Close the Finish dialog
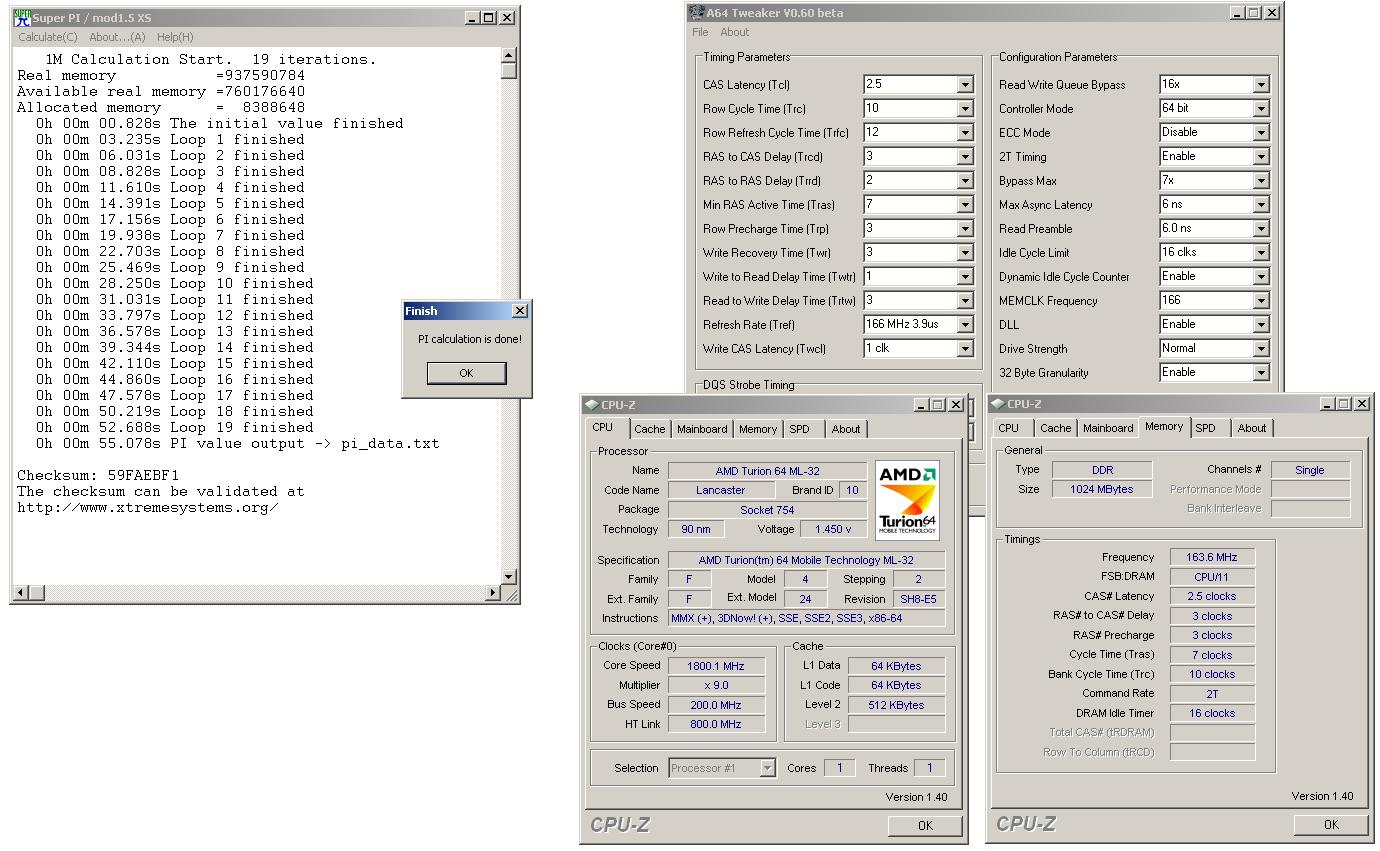Viewport: 1380px width, 851px height. [x=519, y=311]
